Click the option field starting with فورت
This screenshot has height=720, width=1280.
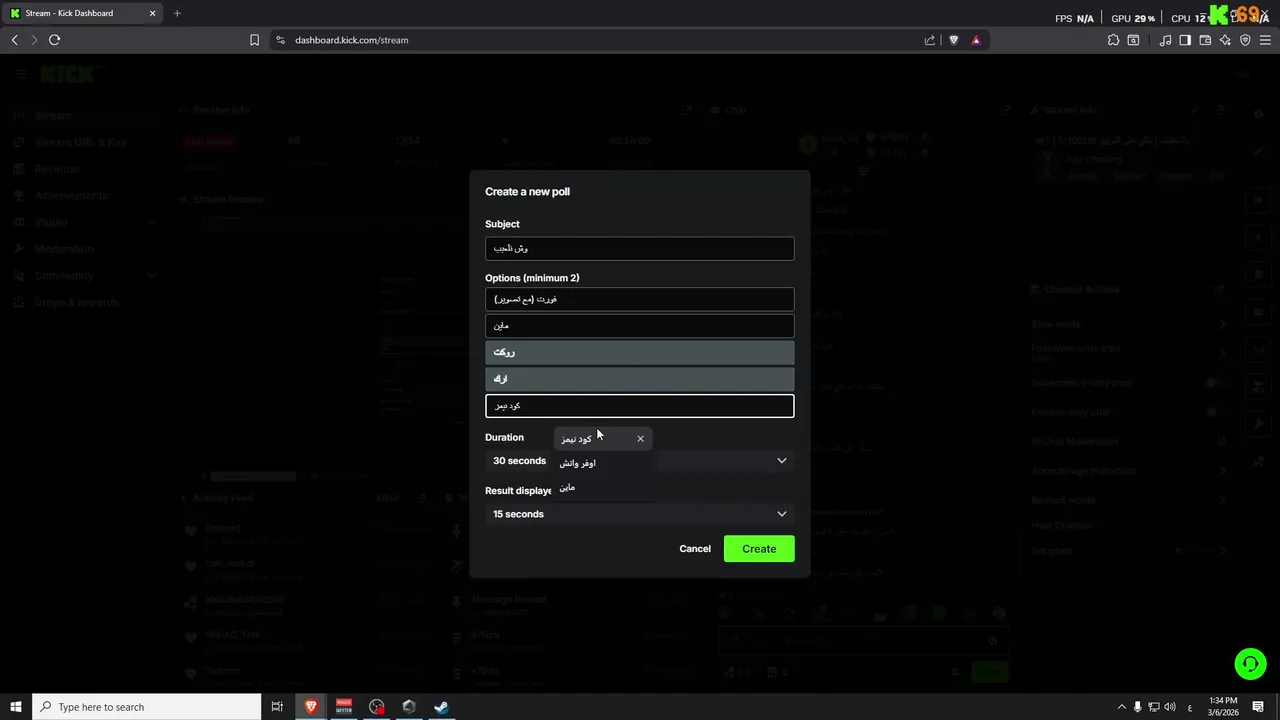[640, 299]
